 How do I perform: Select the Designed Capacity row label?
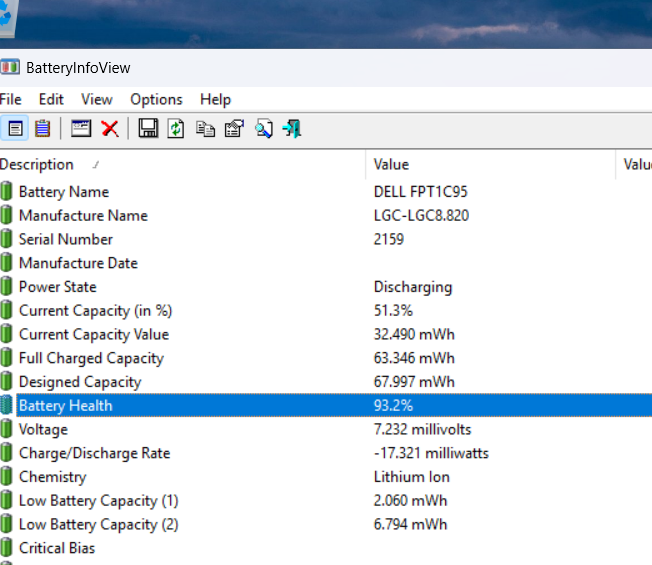click(x=80, y=382)
